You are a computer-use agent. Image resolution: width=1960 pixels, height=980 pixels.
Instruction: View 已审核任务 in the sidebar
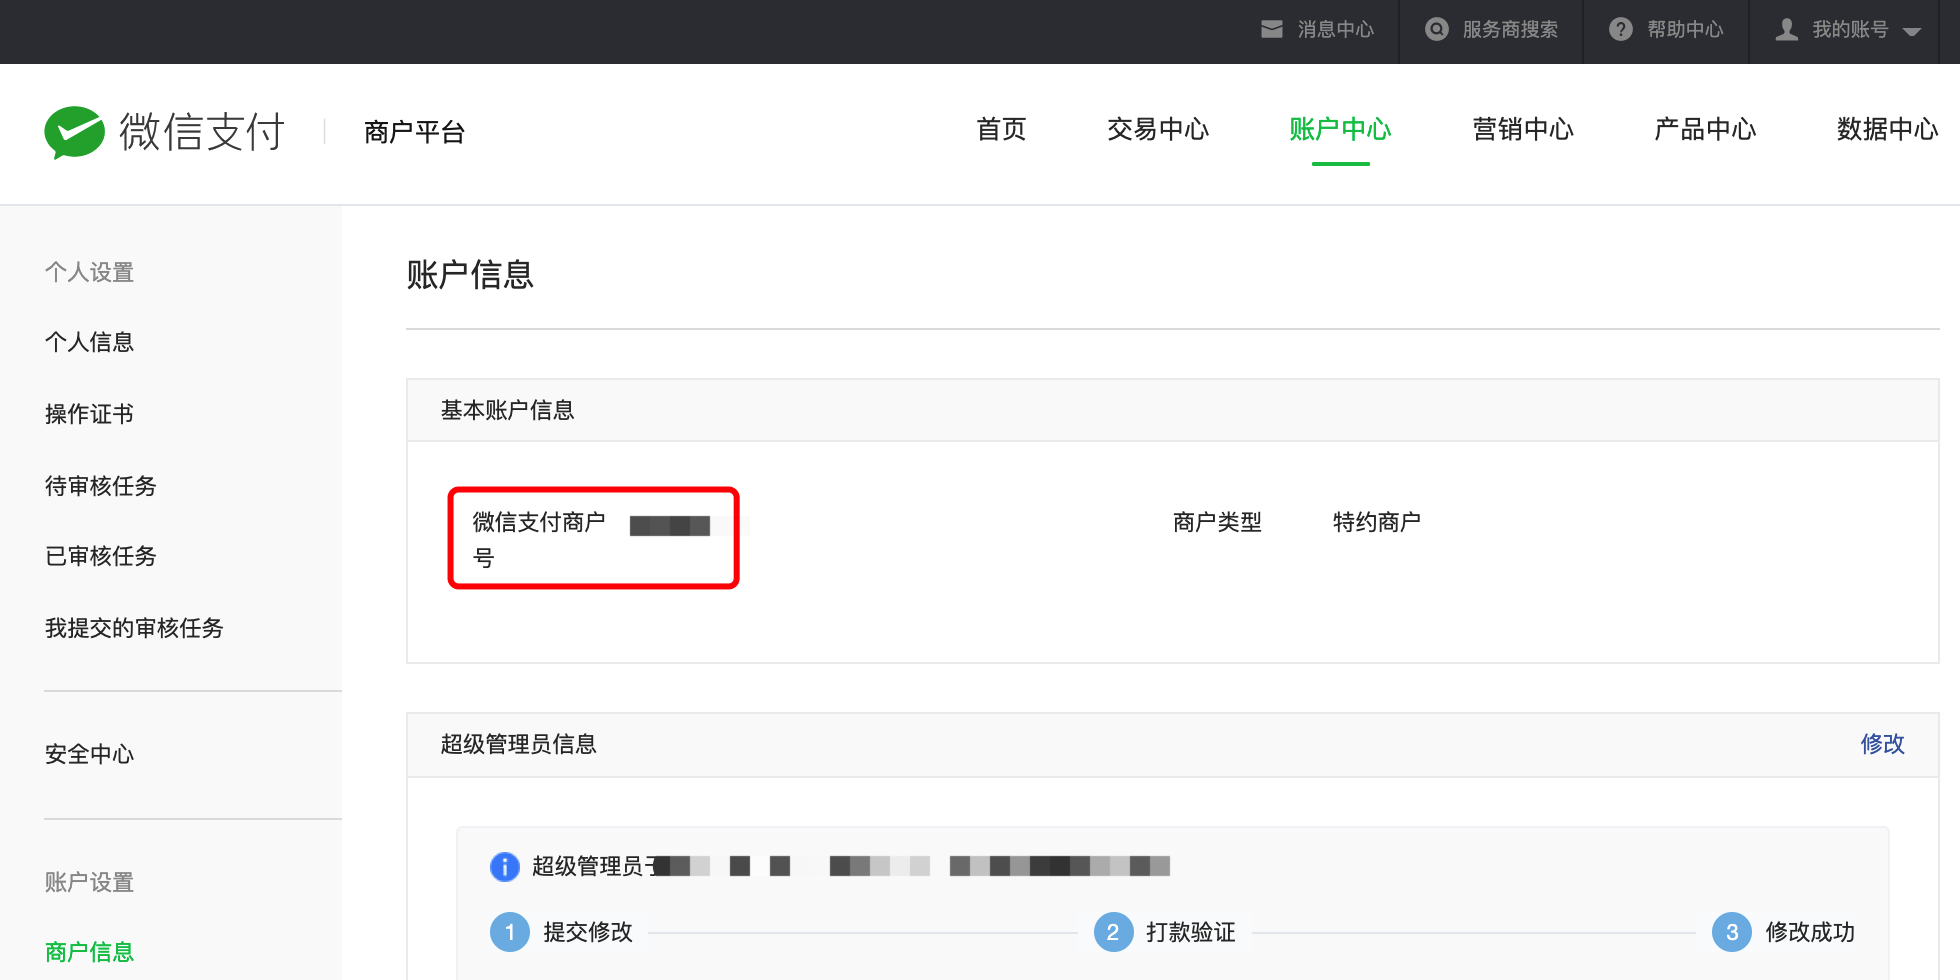[x=101, y=556]
